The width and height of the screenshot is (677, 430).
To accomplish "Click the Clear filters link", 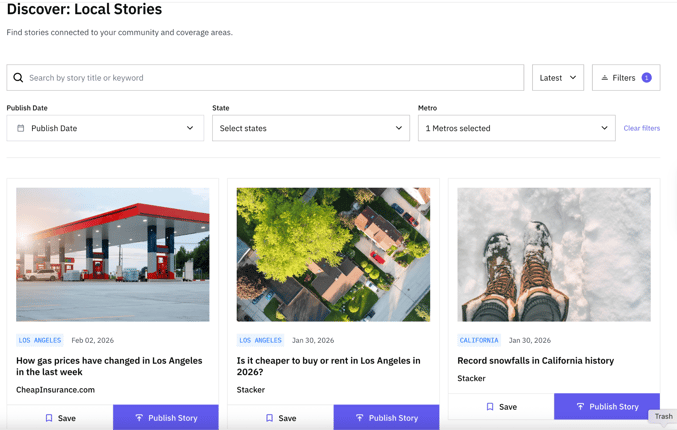I will point(641,128).
